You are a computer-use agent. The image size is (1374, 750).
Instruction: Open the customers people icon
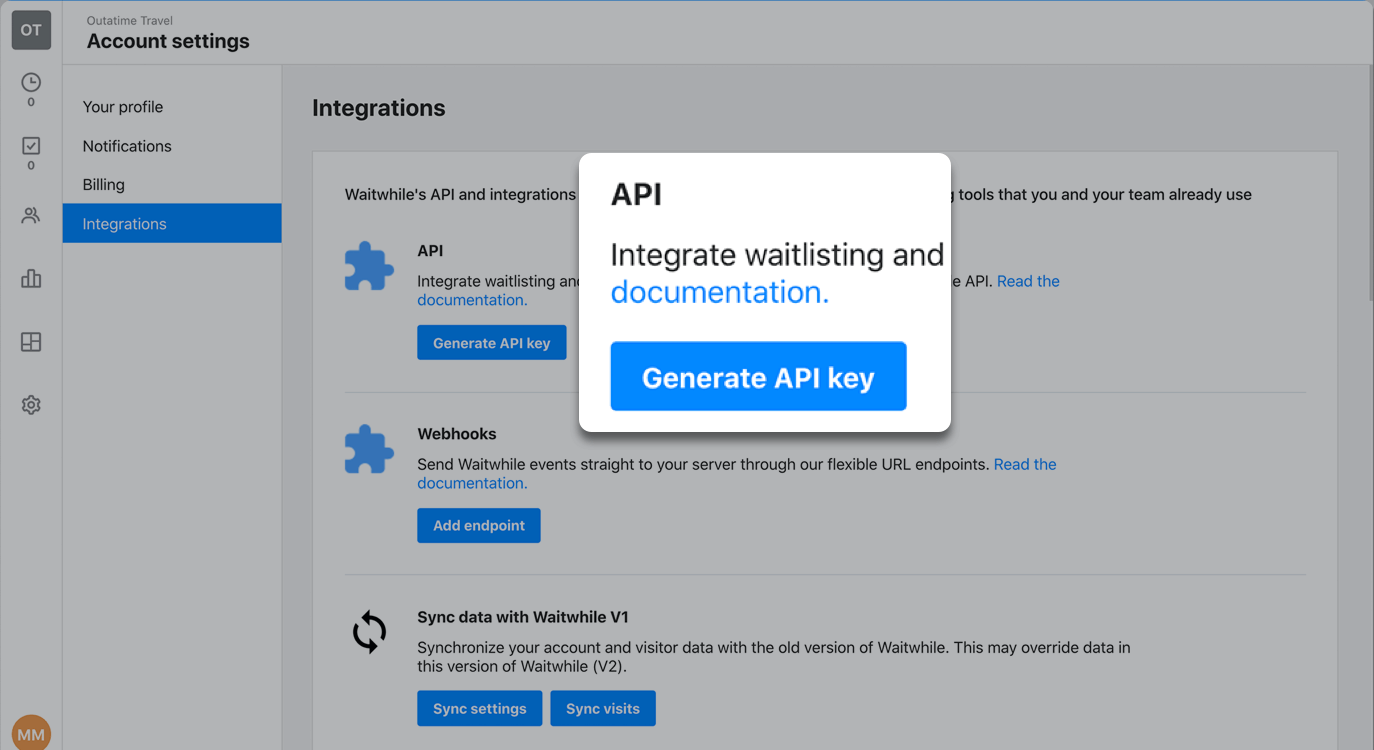[x=31, y=215]
